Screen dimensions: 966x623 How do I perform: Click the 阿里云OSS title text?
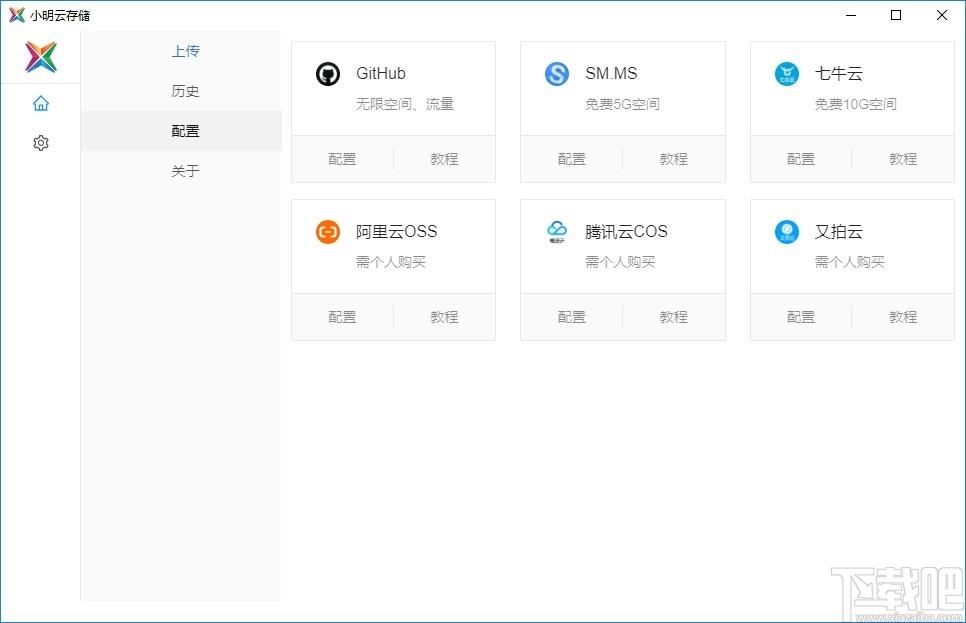396,231
